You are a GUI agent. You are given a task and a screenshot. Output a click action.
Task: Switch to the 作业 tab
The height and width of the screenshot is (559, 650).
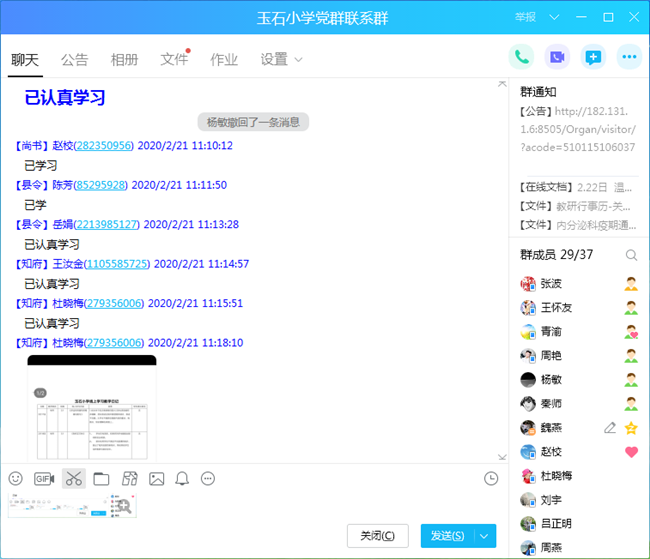(x=224, y=60)
